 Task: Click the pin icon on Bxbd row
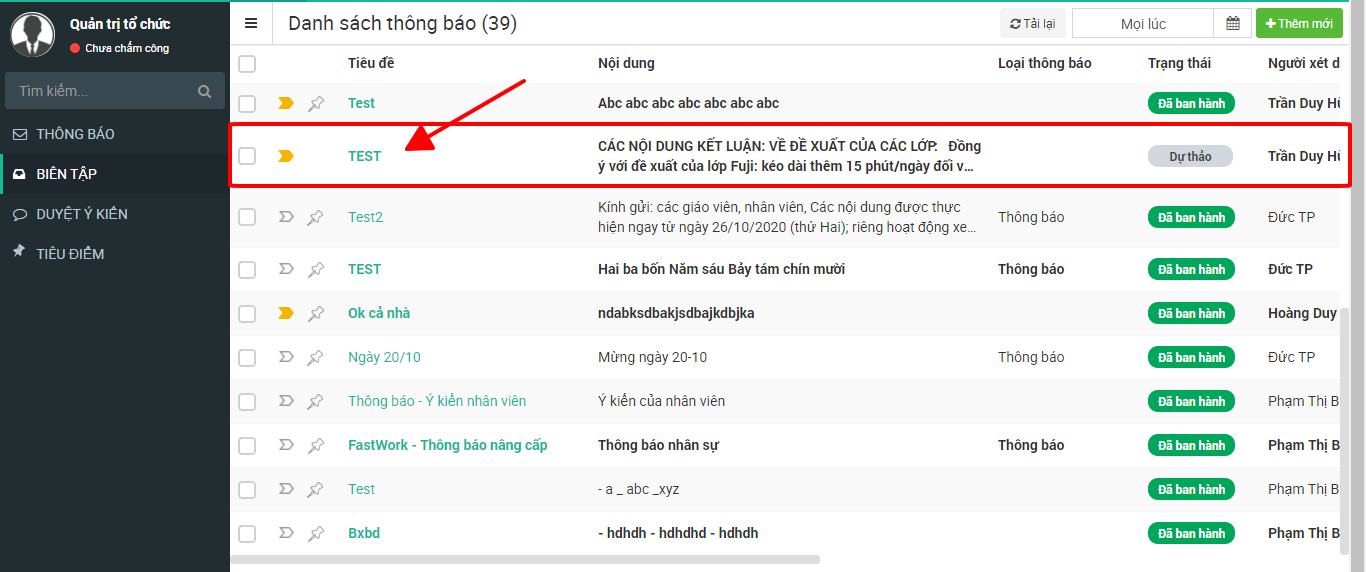(316, 533)
